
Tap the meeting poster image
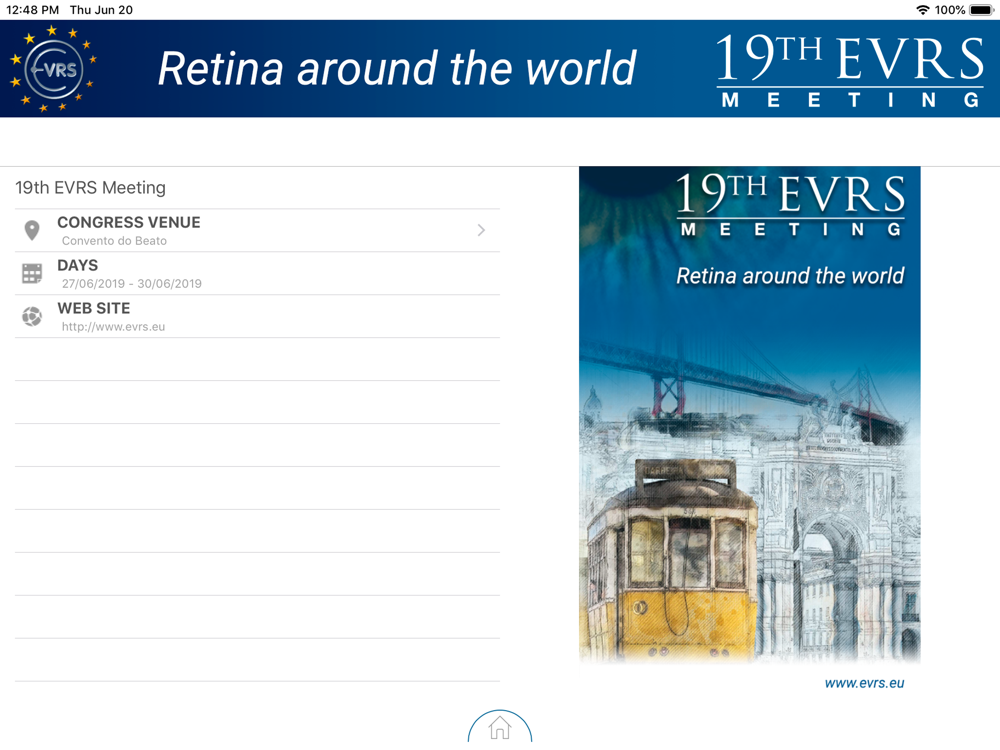tap(749, 415)
